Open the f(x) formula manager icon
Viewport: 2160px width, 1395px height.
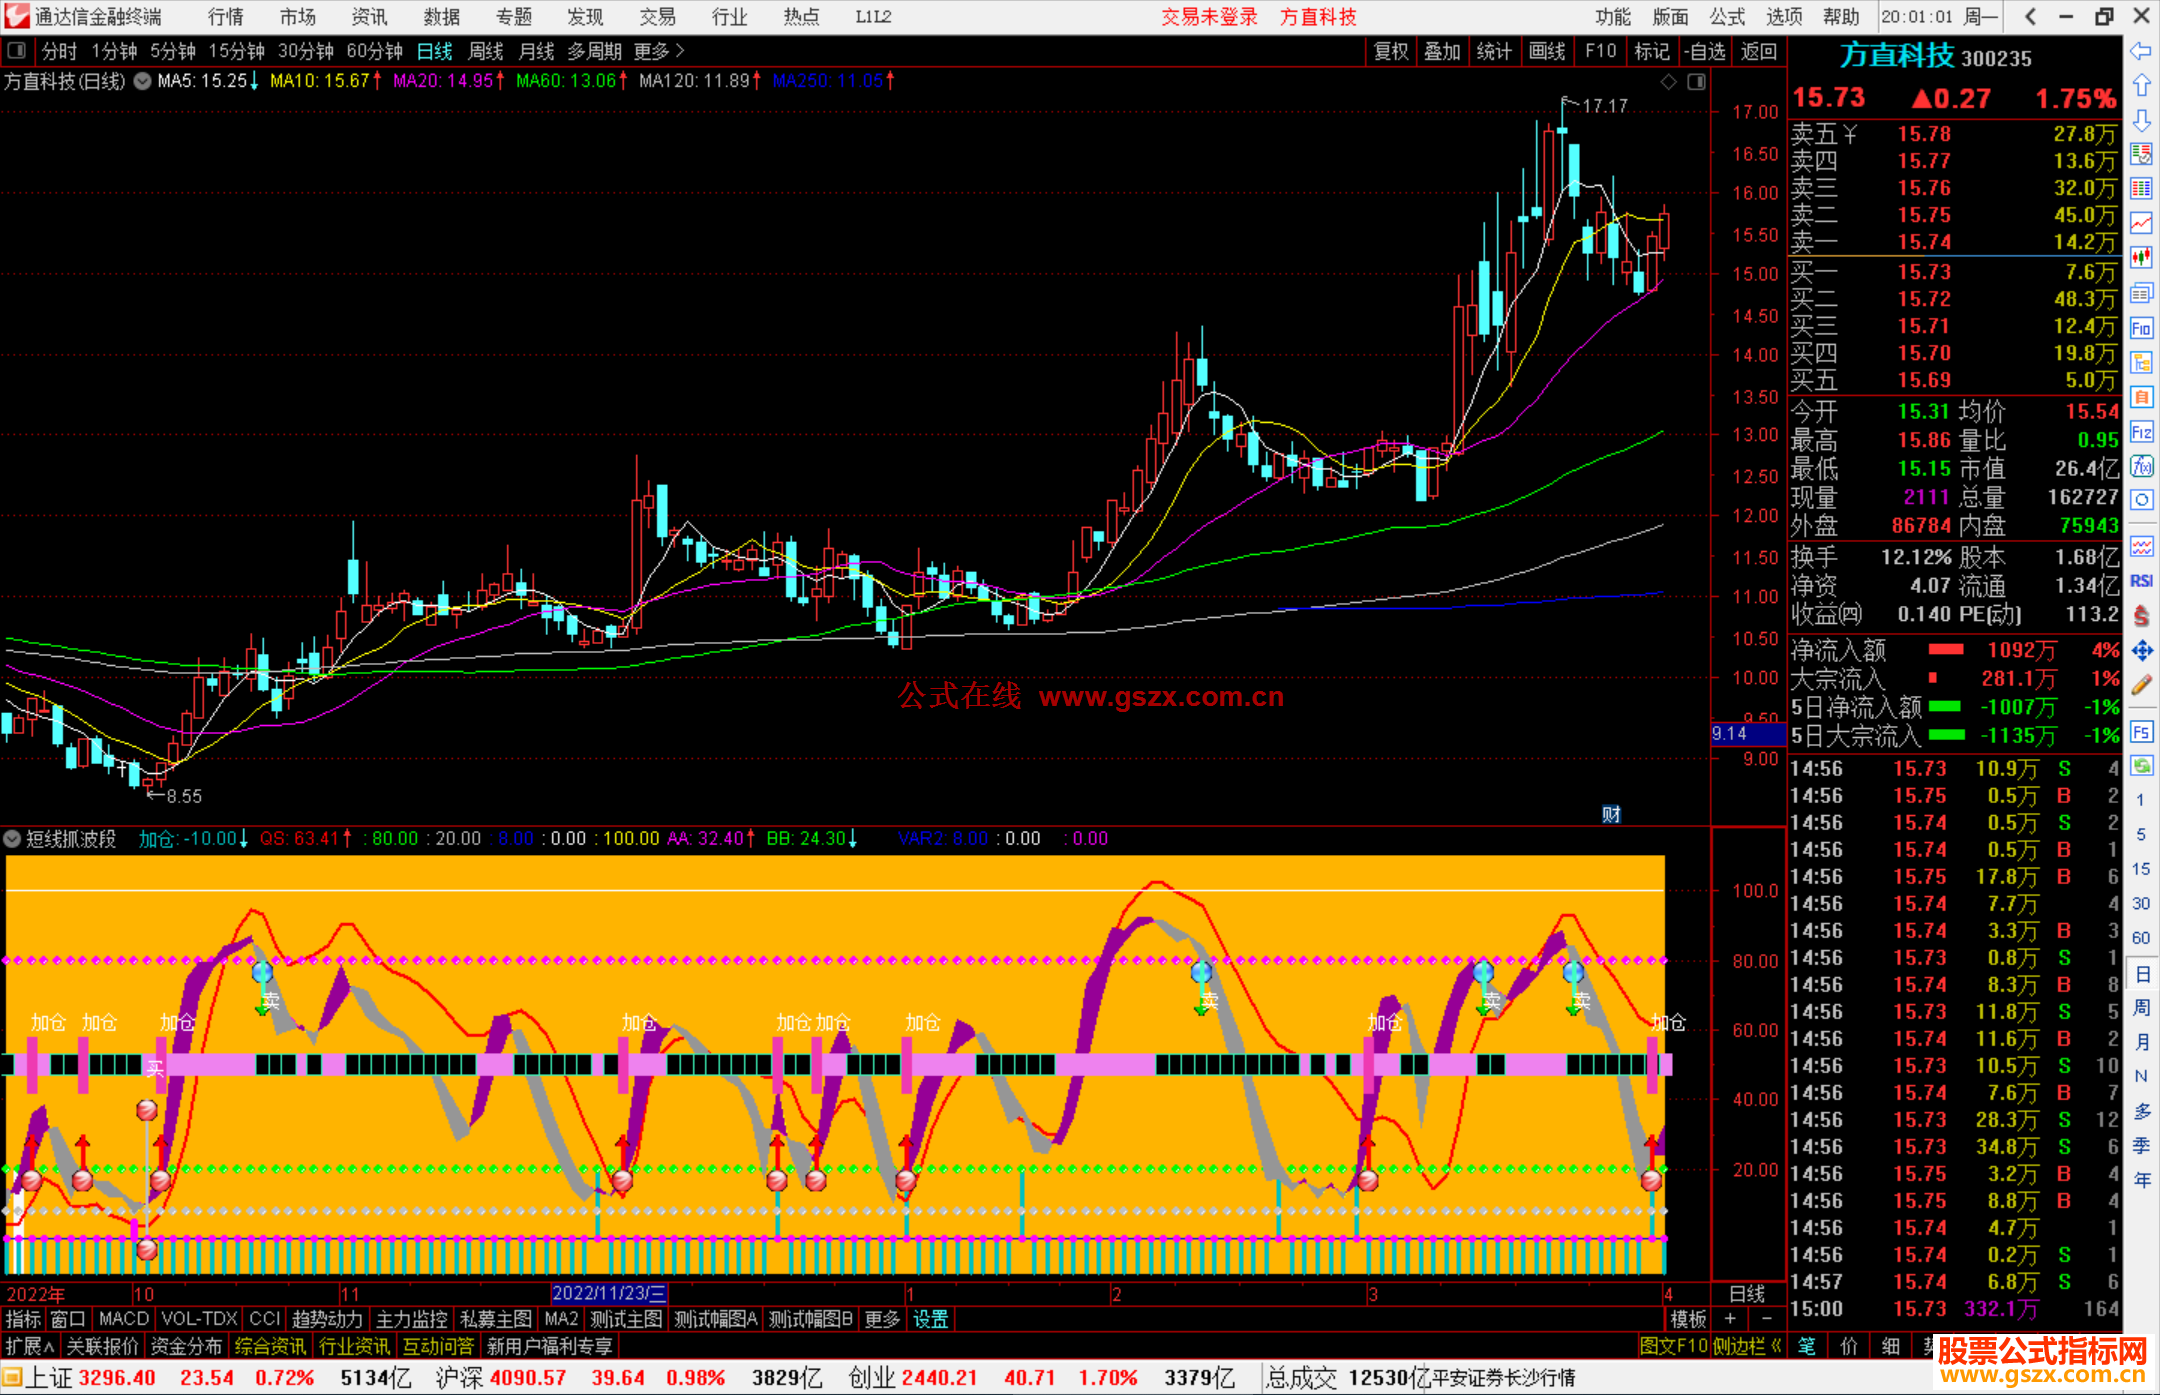[2141, 466]
